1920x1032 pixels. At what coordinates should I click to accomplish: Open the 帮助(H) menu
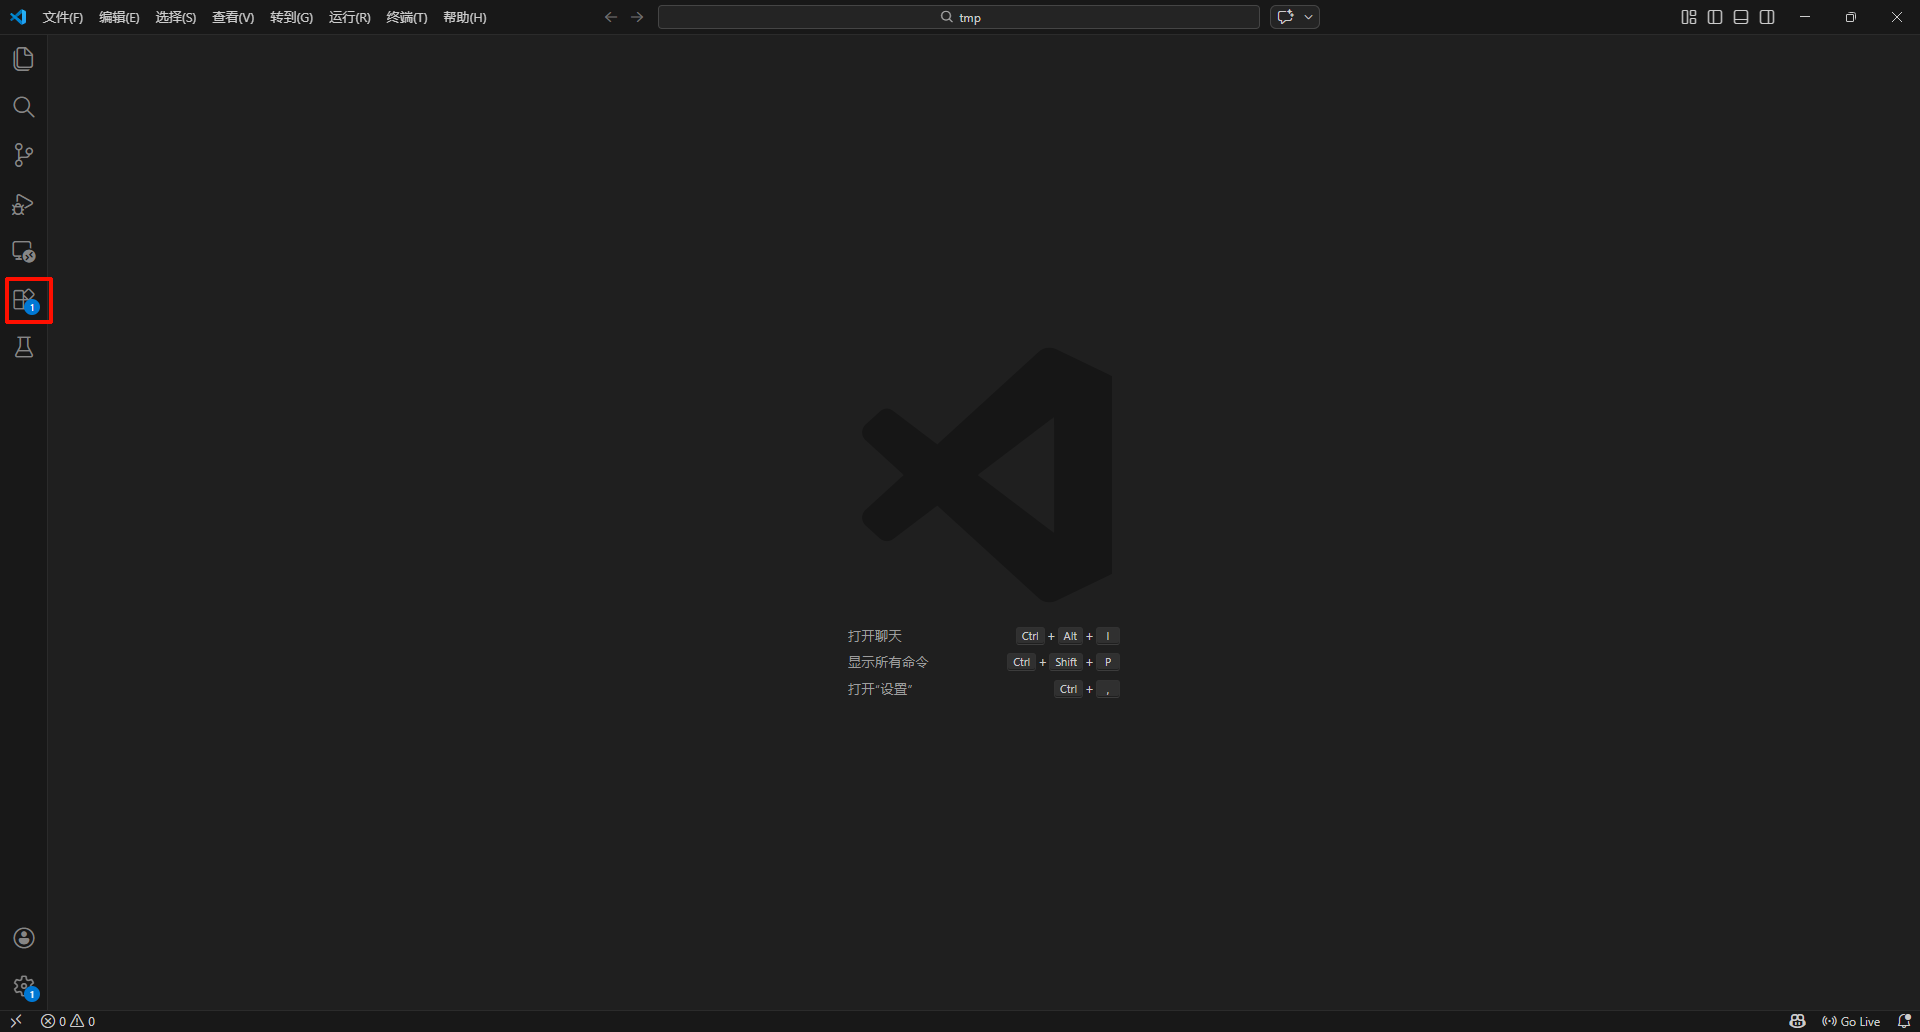[465, 18]
